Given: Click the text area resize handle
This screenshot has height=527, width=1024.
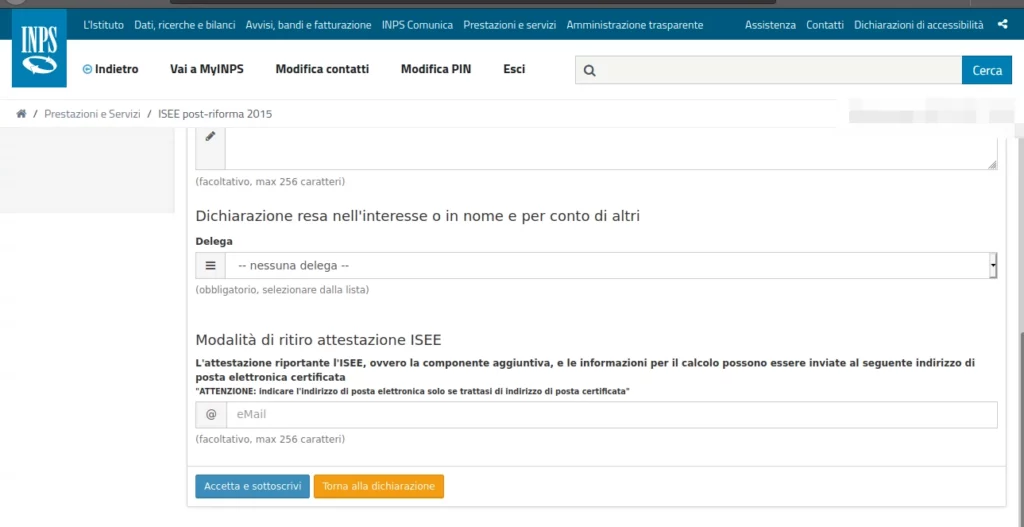Looking at the screenshot, I should (x=993, y=165).
